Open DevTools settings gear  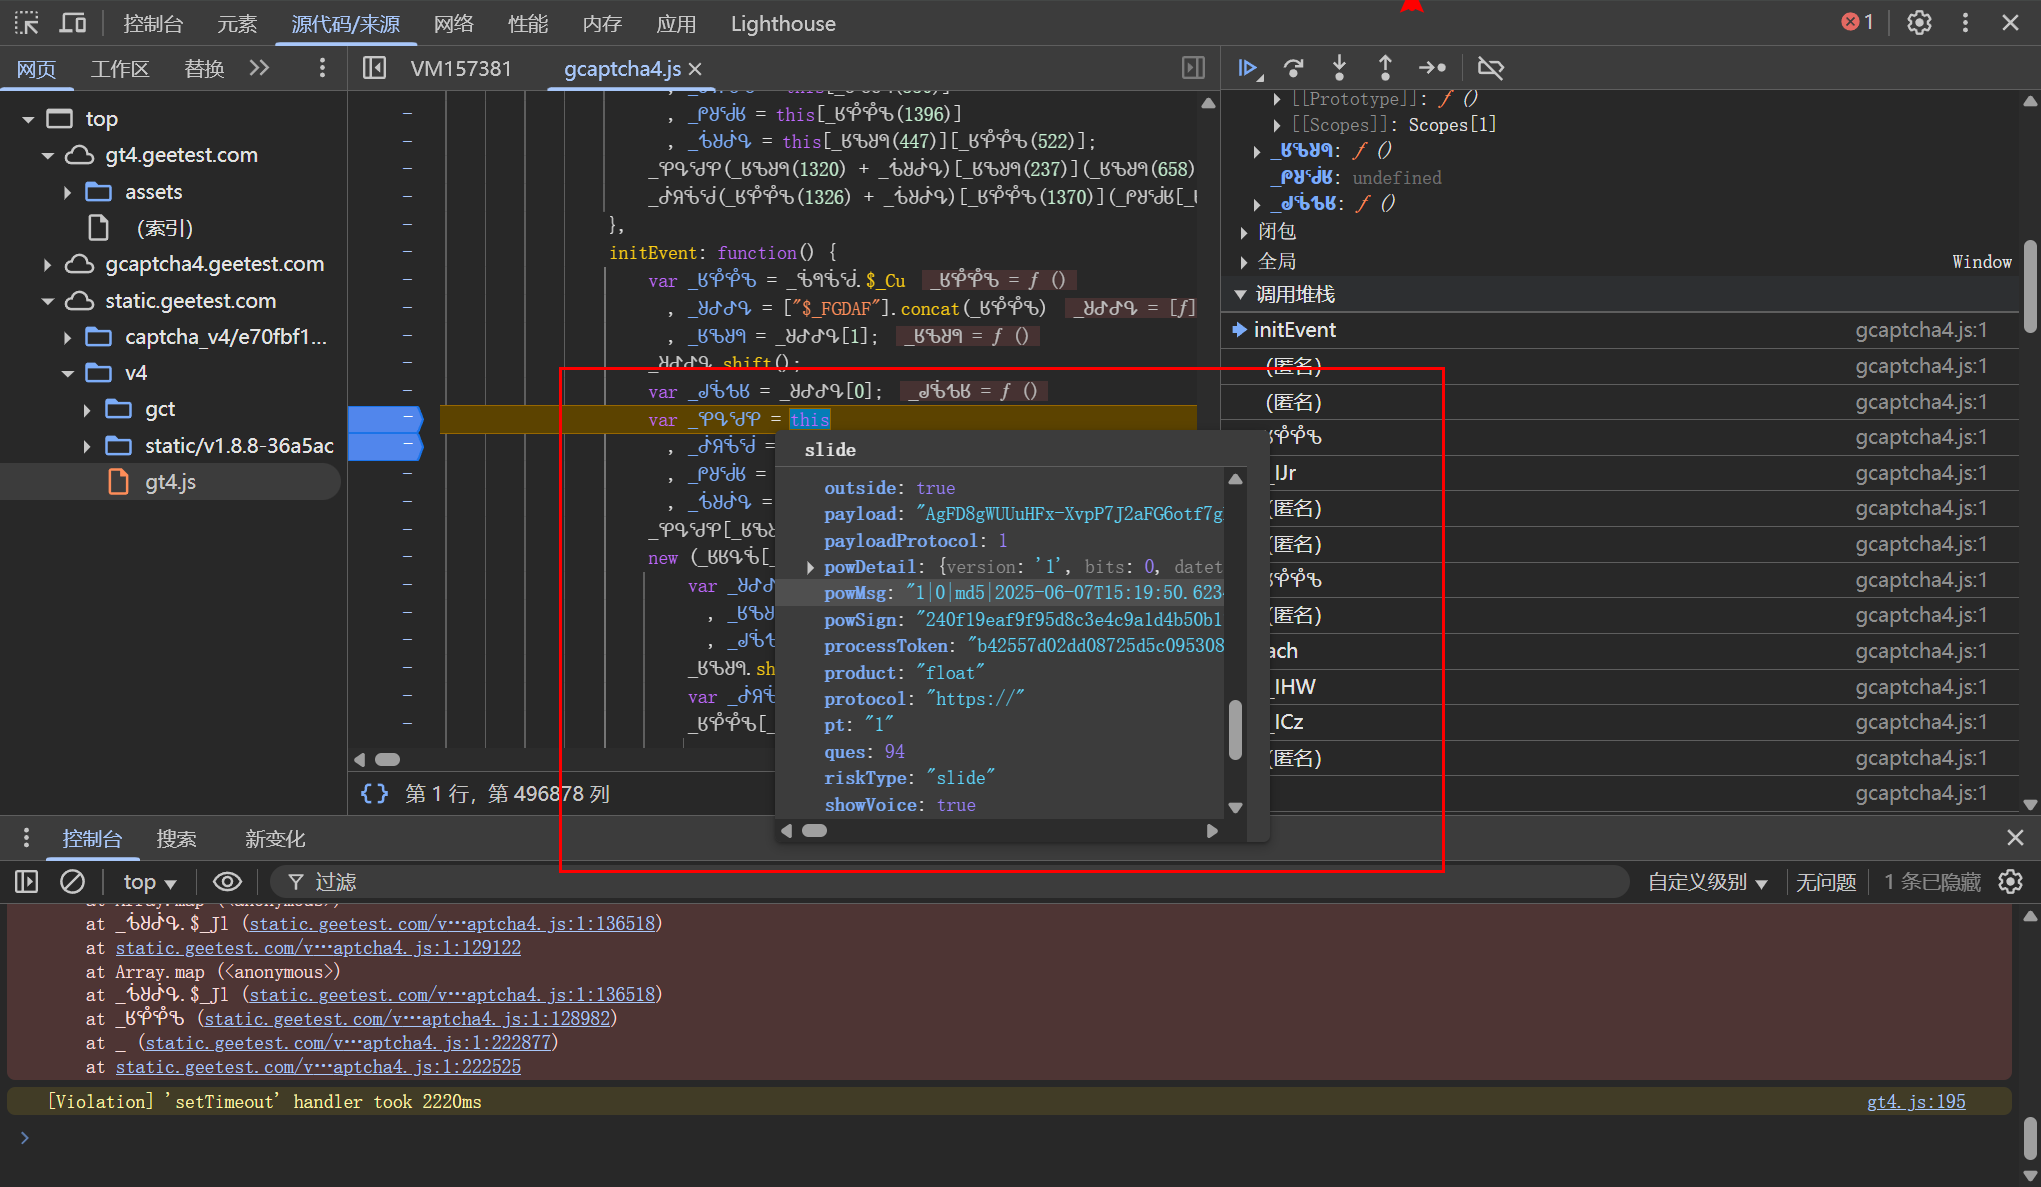coord(1919,23)
